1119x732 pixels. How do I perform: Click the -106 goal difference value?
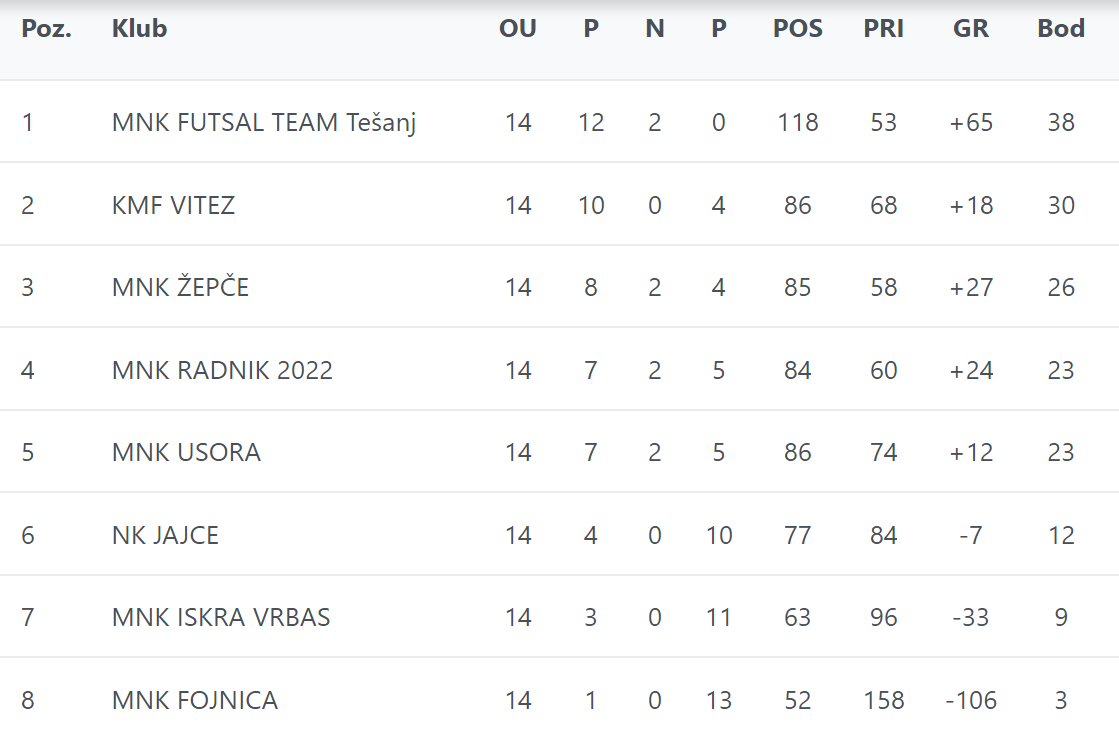pyautogui.click(x=971, y=701)
